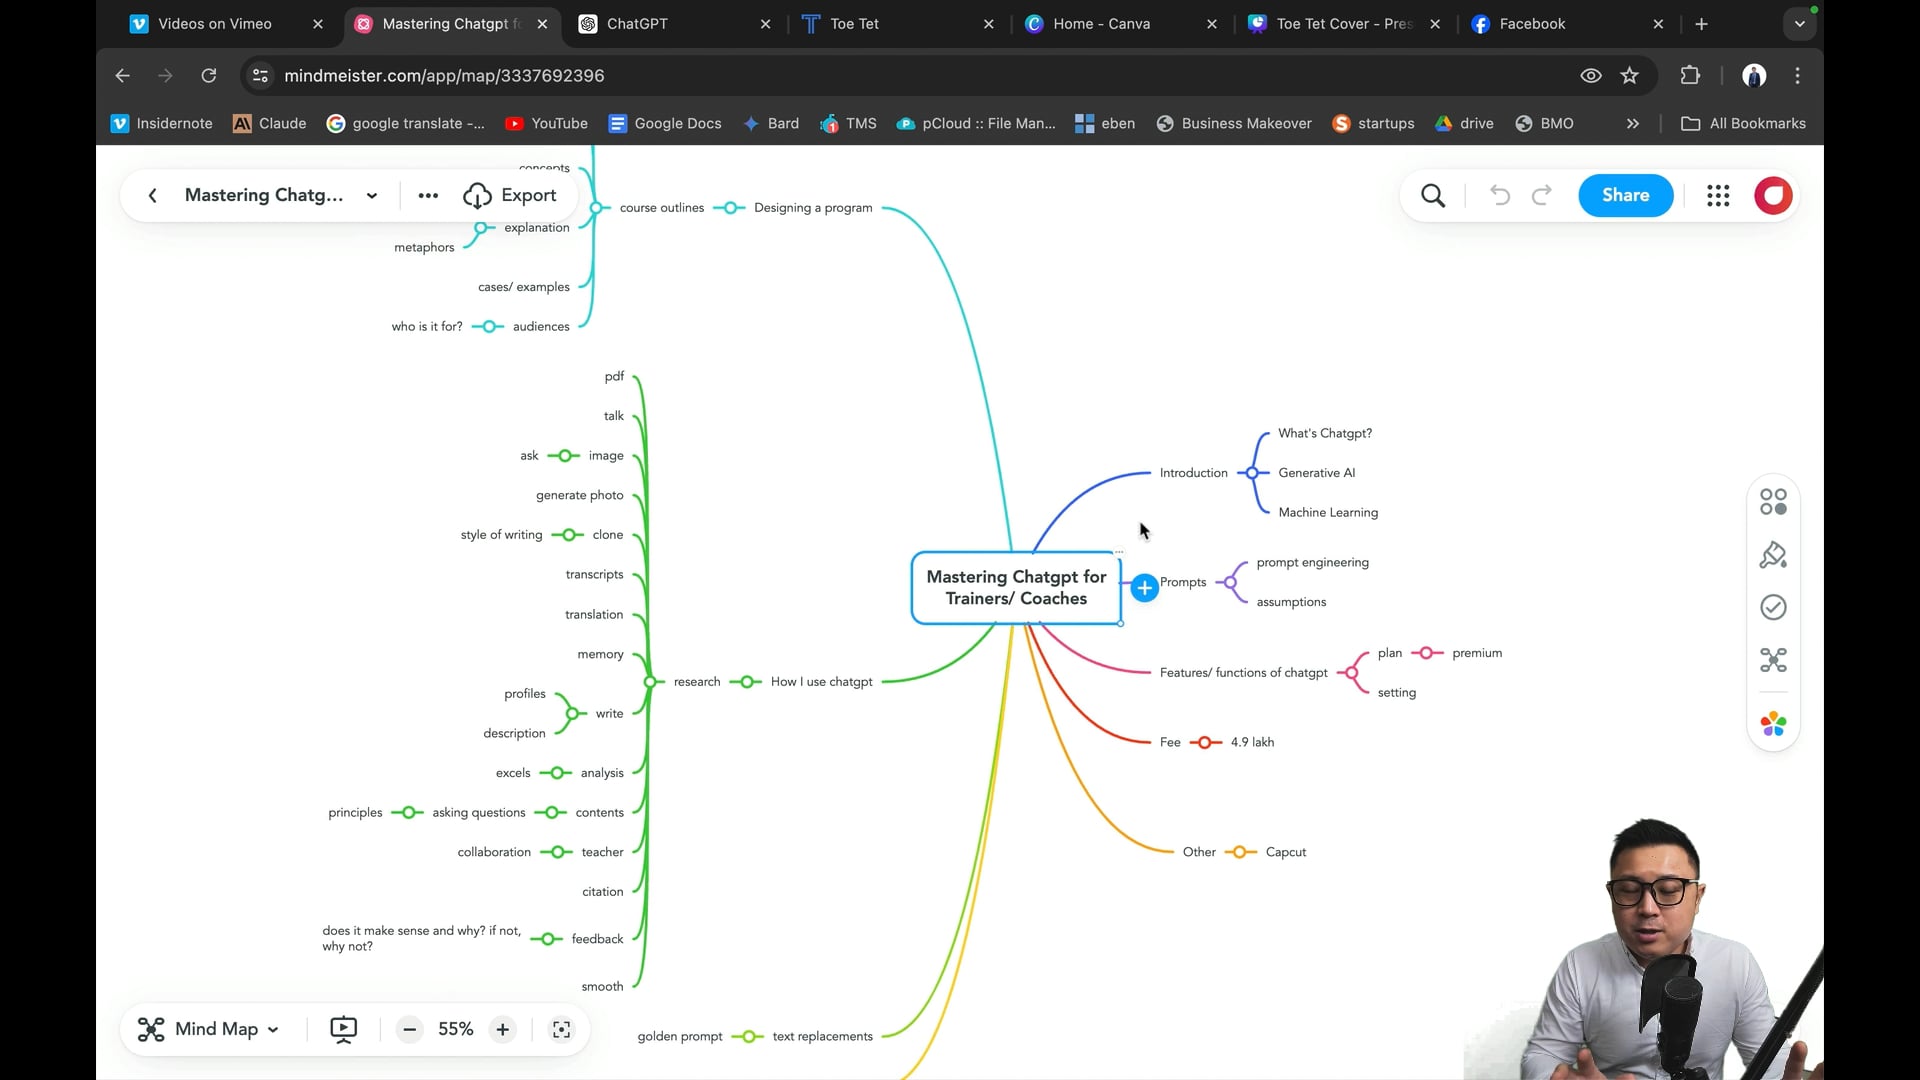Open the Mind Map layout dropdown
This screenshot has width=1920, height=1080.
pyautogui.click(x=208, y=1029)
